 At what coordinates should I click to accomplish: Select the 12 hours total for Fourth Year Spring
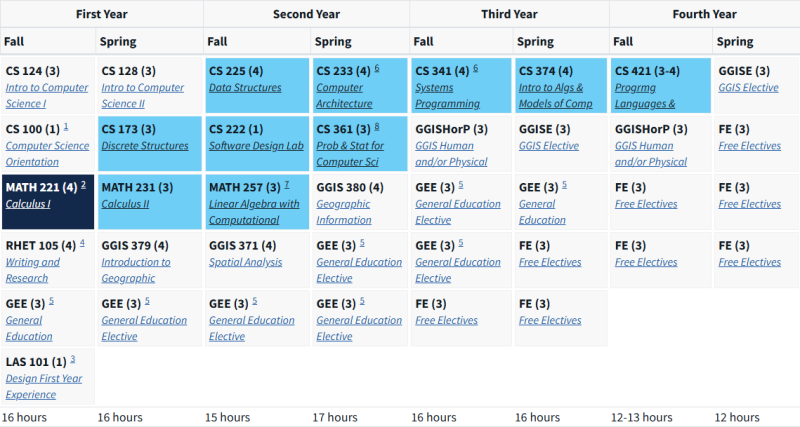(737, 417)
